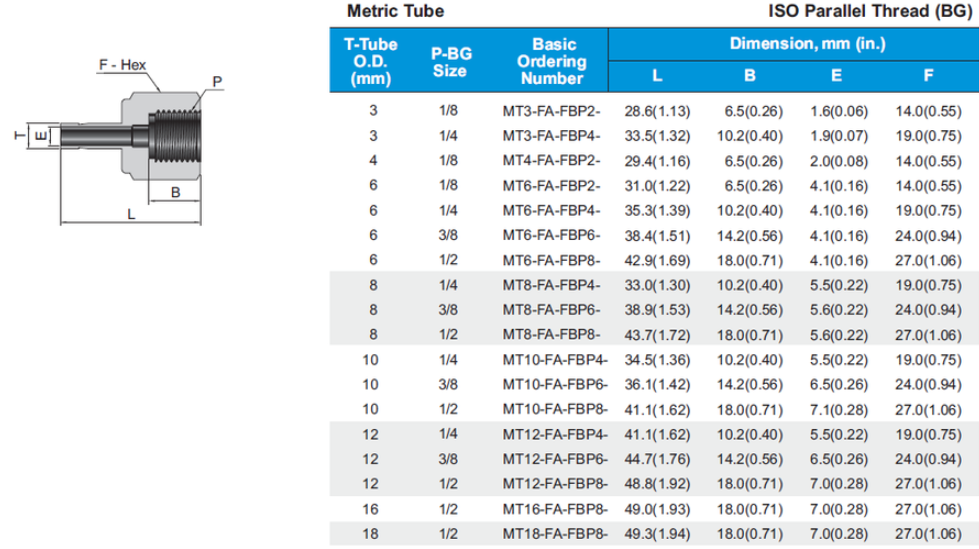Click the E value 7.1(0.28)
Image resolution: width=979 pixels, height=549 pixels.
click(838, 408)
